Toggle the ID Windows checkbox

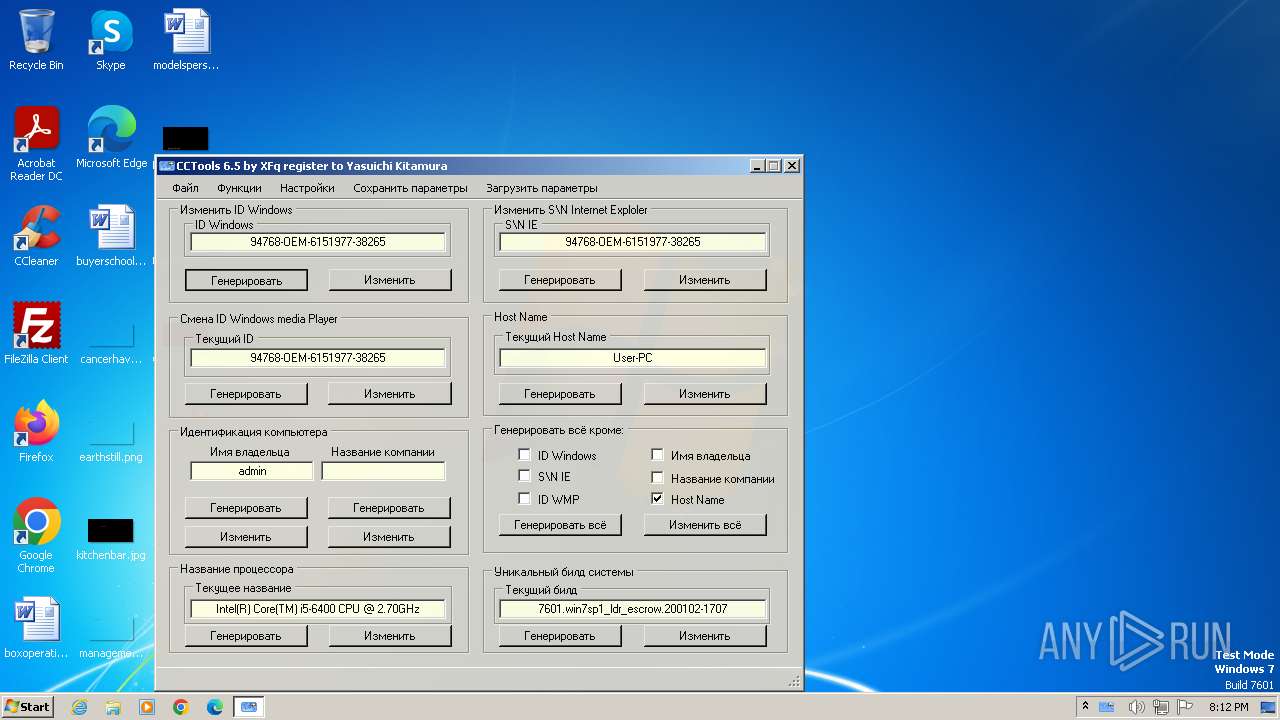[x=524, y=455]
